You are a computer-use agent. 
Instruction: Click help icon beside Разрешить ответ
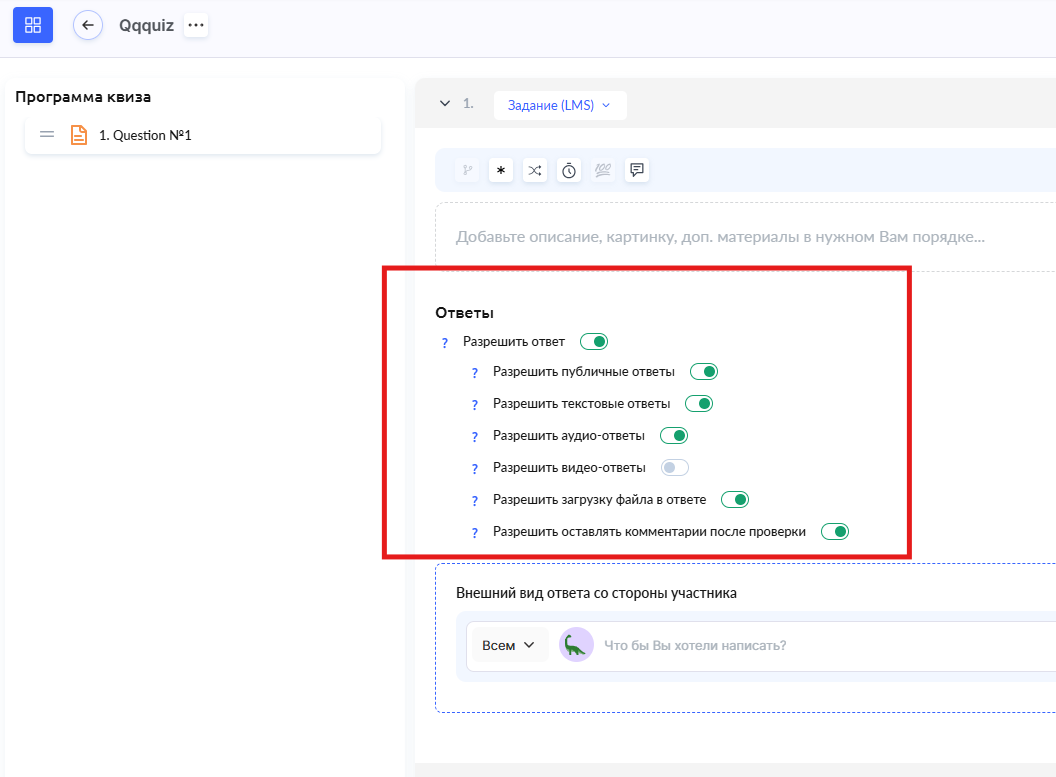point(445,343)
